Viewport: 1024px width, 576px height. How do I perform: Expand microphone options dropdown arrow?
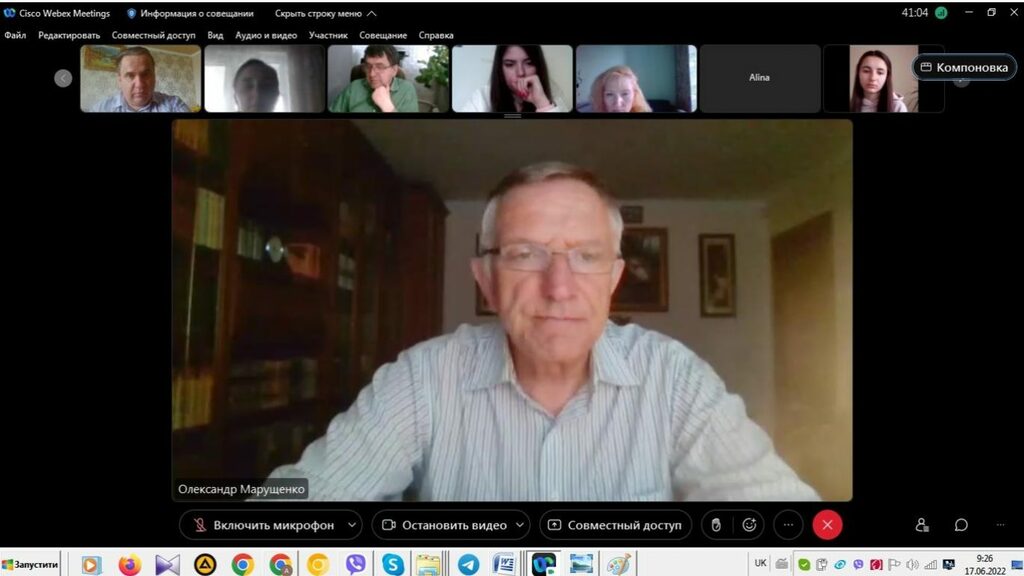(351, 525)
